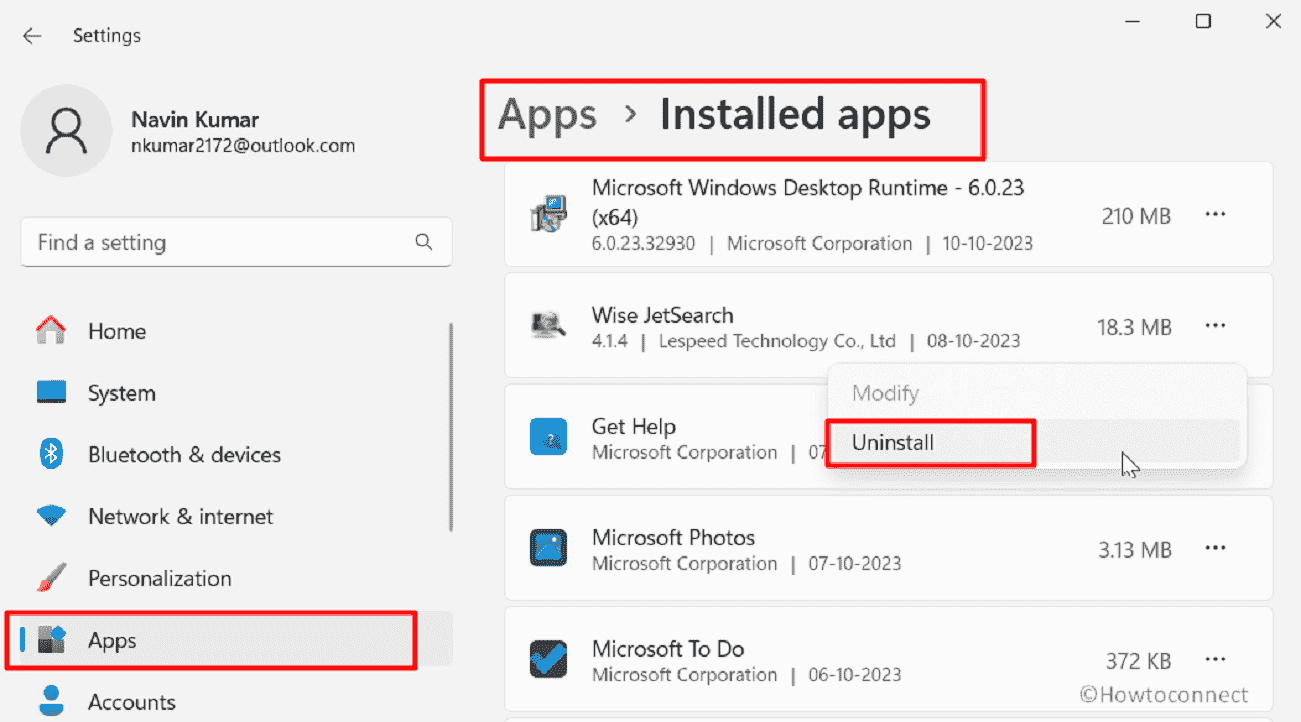This screenshot has width=1301, height=722.
Task: Click the Personalization paintbrush icon
Action: (x=51, y=578)
